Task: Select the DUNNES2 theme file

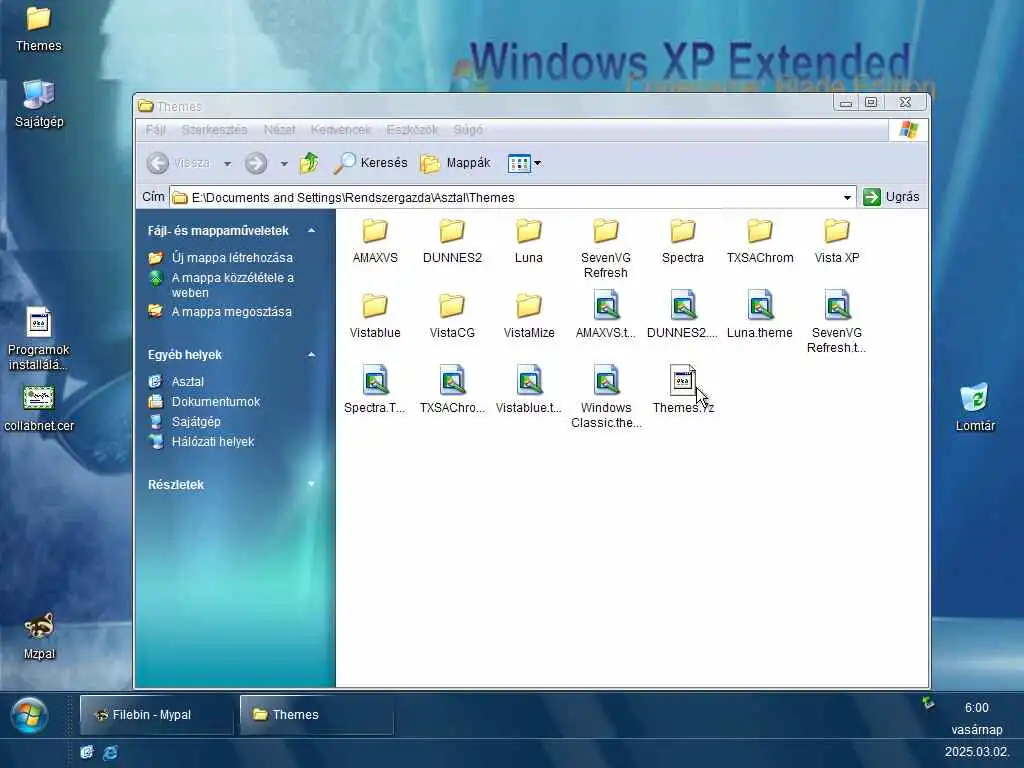Action: (682, 315)
